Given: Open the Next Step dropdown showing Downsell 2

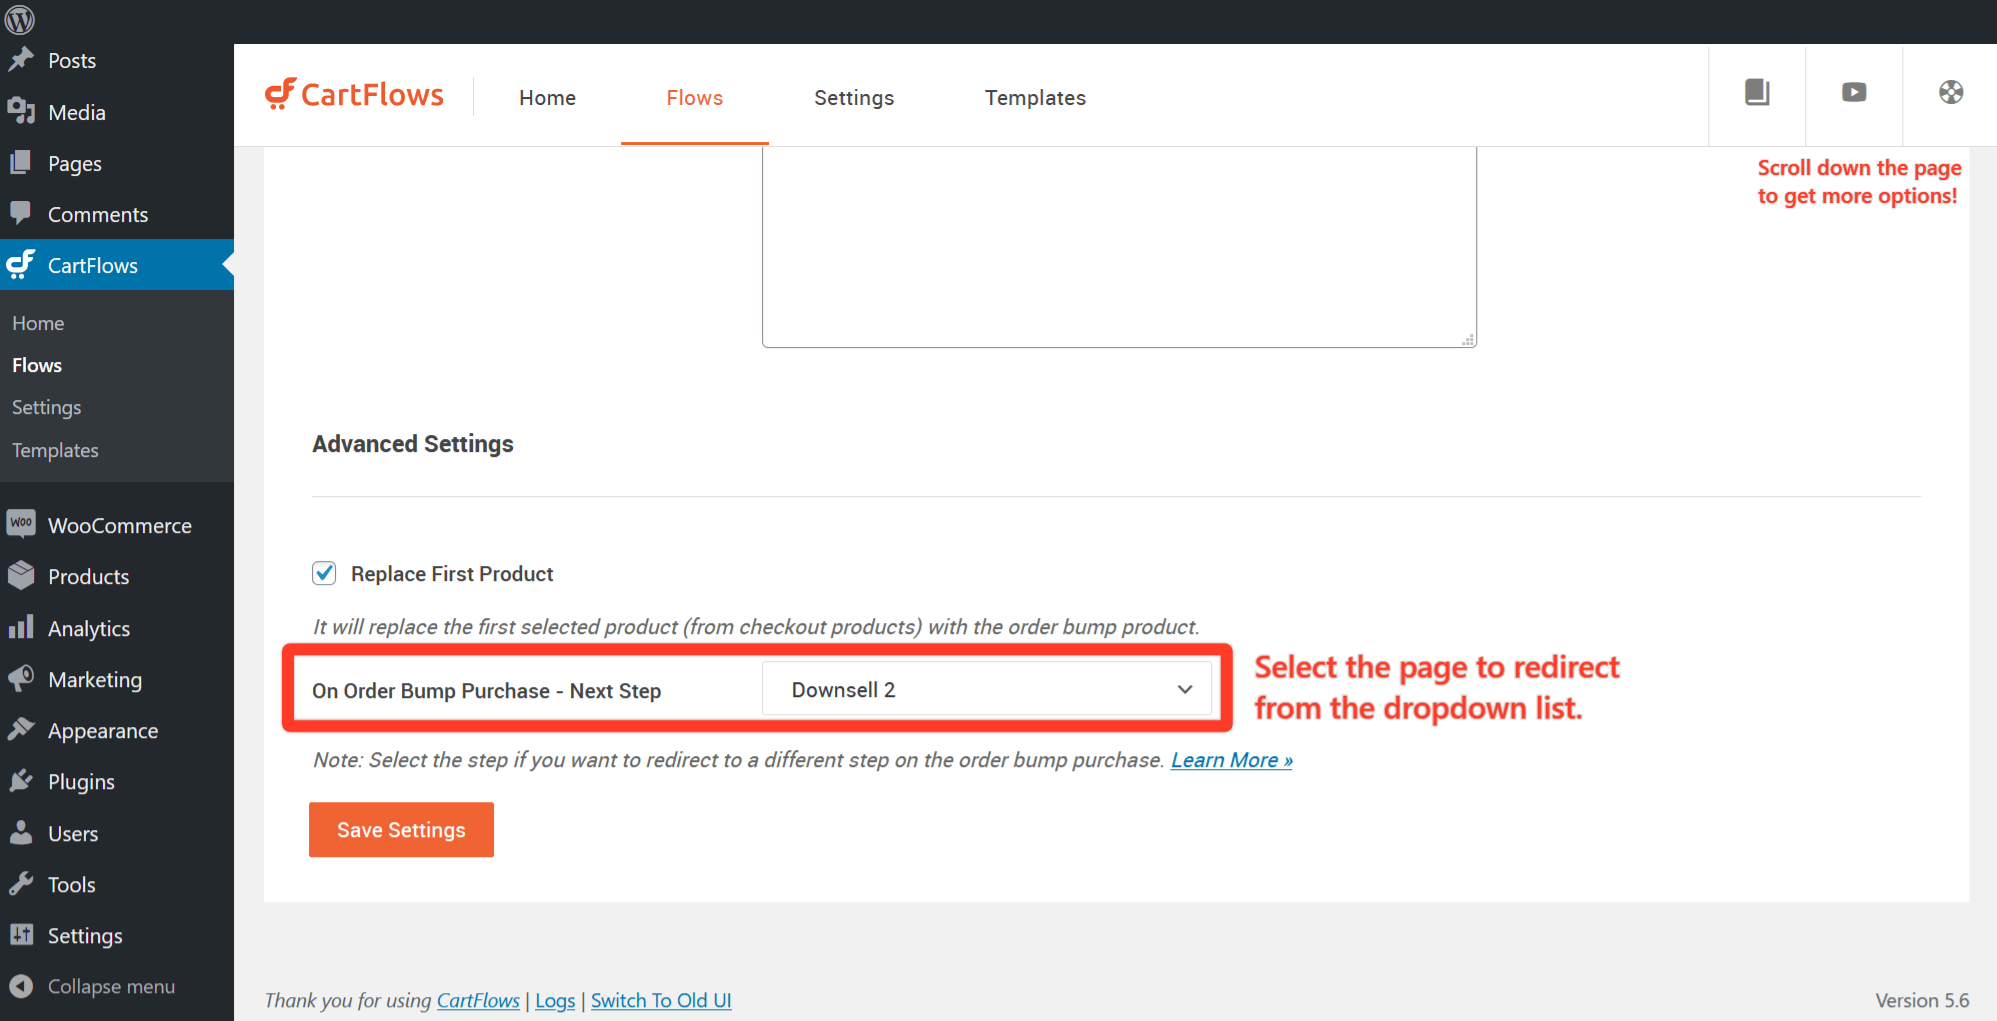Looking at the screenshot, I should click(x=986, y=690).
